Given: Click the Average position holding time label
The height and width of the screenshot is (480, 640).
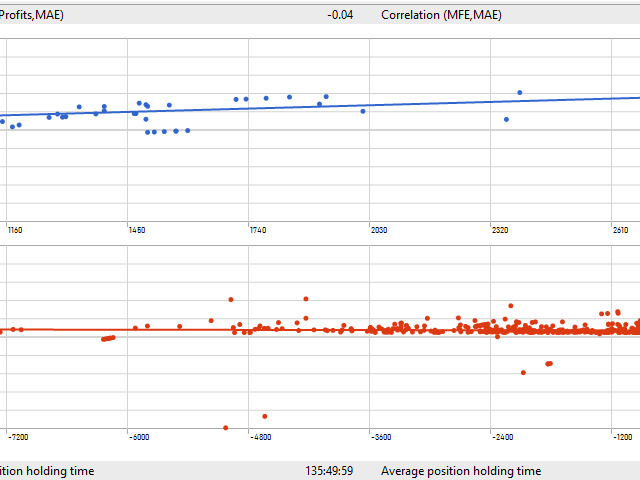Looking at the screenshot, I should coord(461,471).
